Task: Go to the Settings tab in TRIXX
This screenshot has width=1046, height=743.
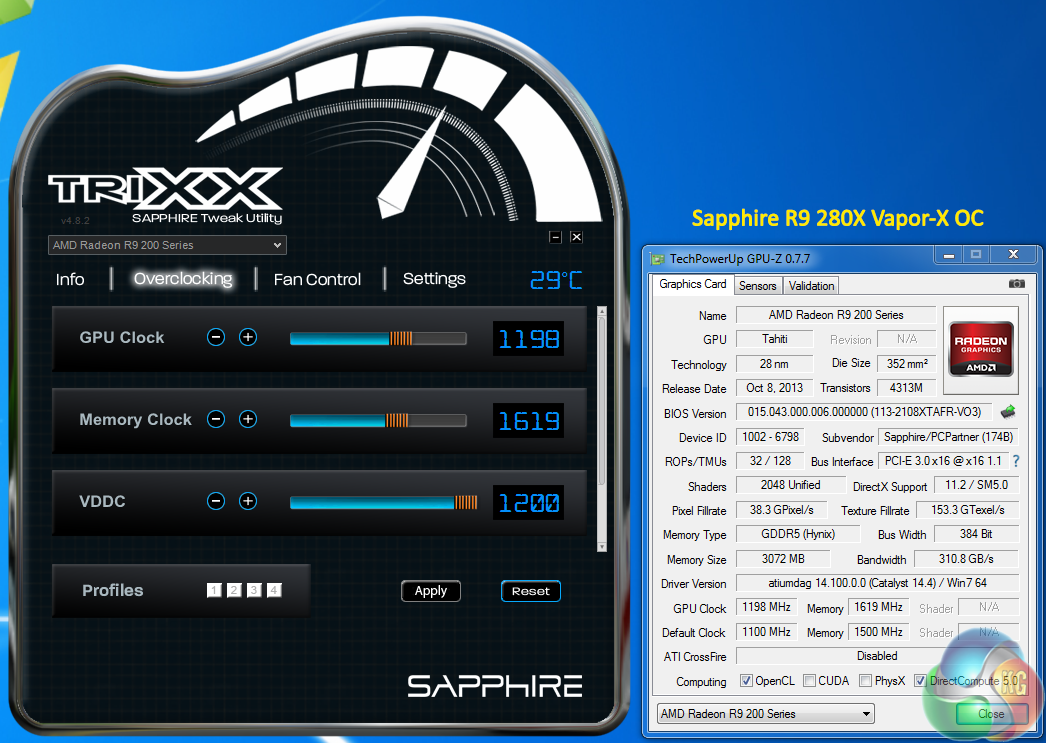Action: (x=434, y=279)
